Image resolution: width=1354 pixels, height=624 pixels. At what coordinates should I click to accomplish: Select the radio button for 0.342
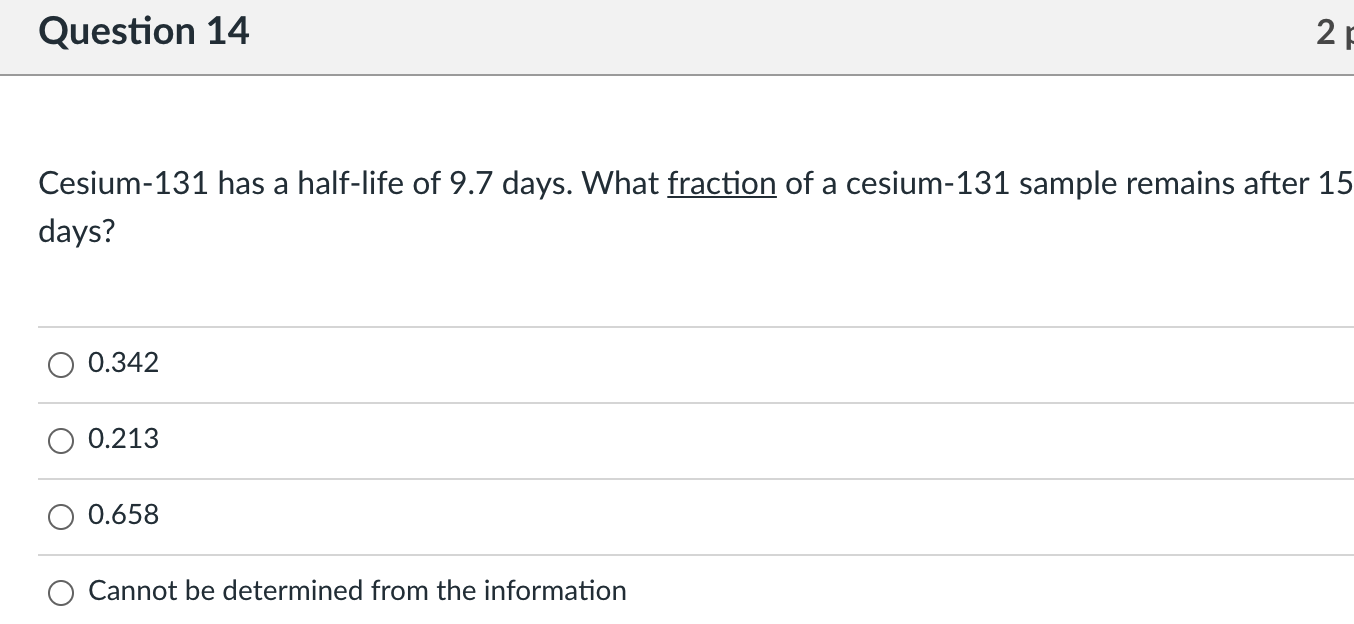[x=61, y=364]
